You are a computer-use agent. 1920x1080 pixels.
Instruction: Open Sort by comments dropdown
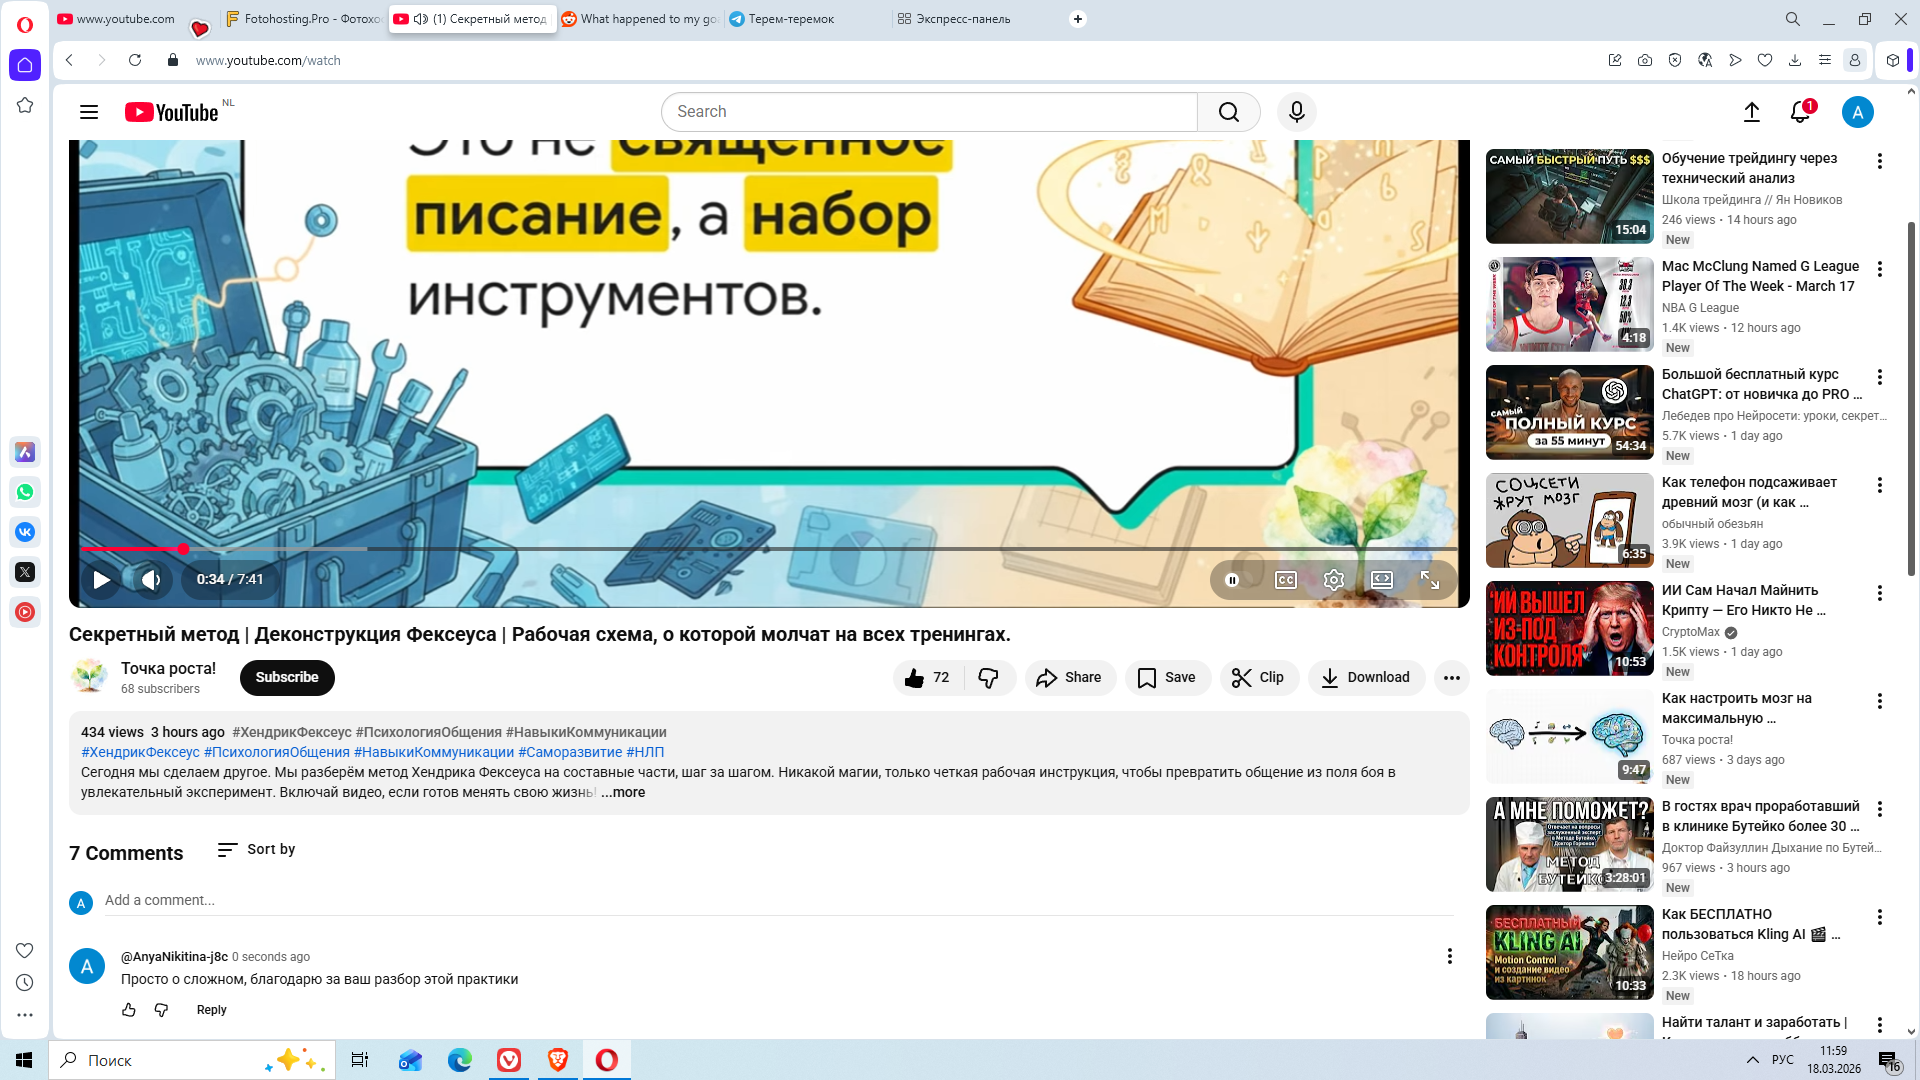click(x=257, y=849)
